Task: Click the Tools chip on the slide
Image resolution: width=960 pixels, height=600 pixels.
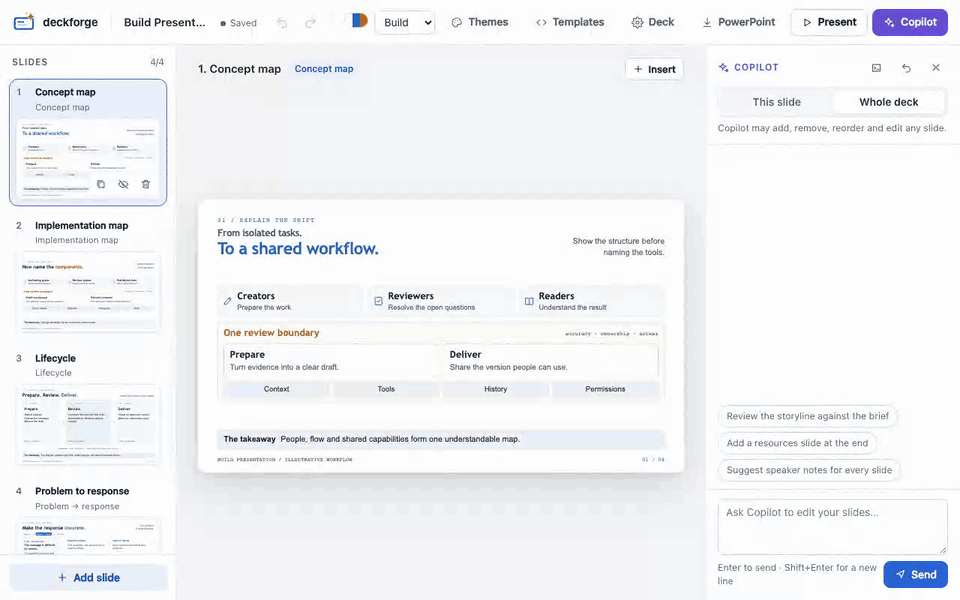Action: click(386, 389)
